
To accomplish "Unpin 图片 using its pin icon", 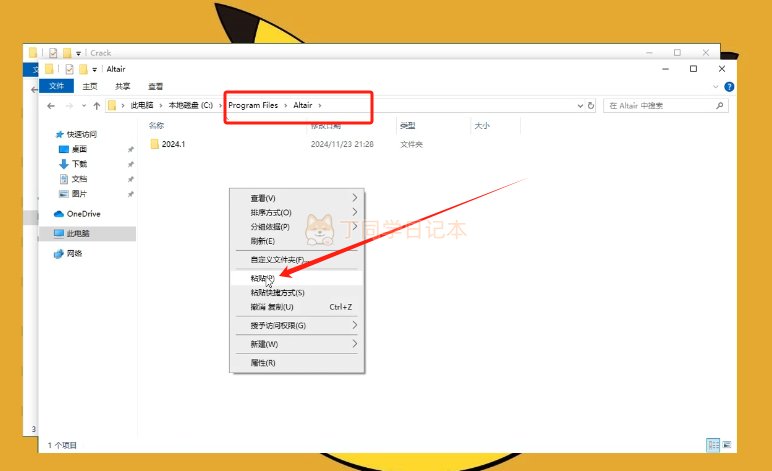I will [130, 194].
